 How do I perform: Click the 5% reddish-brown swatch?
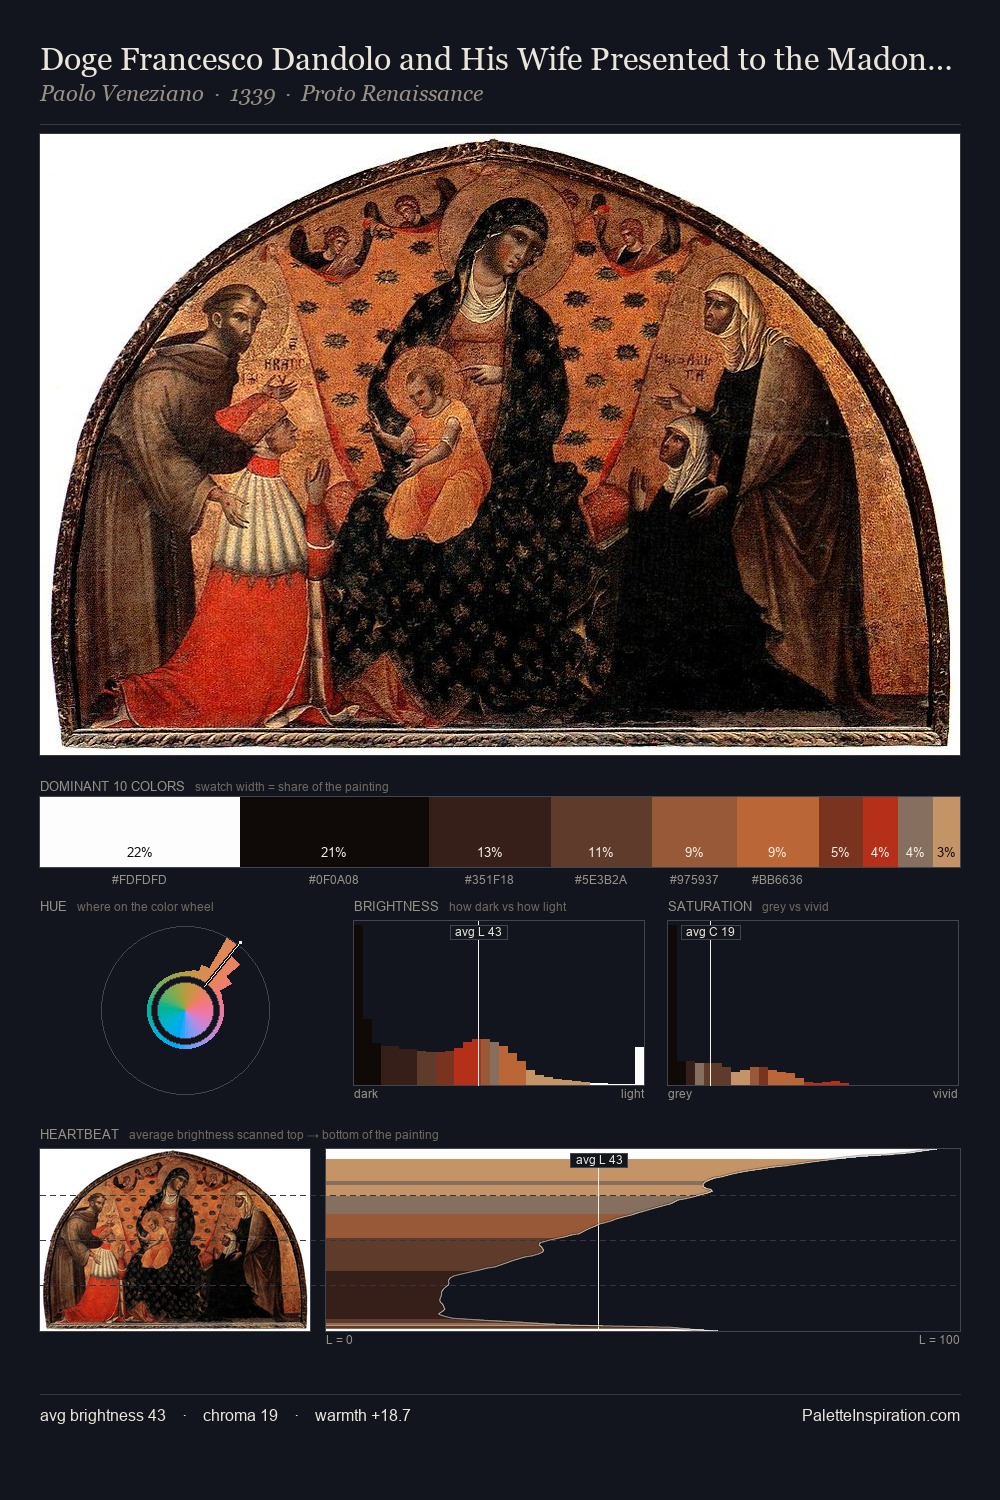pyautogui.click(x=841, y=832)
